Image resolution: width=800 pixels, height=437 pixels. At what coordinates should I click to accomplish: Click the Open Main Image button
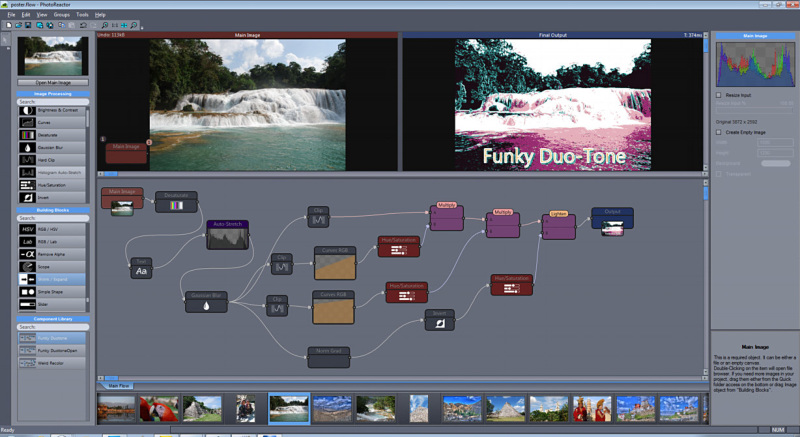pyautogui.click(x=53, y=83)
